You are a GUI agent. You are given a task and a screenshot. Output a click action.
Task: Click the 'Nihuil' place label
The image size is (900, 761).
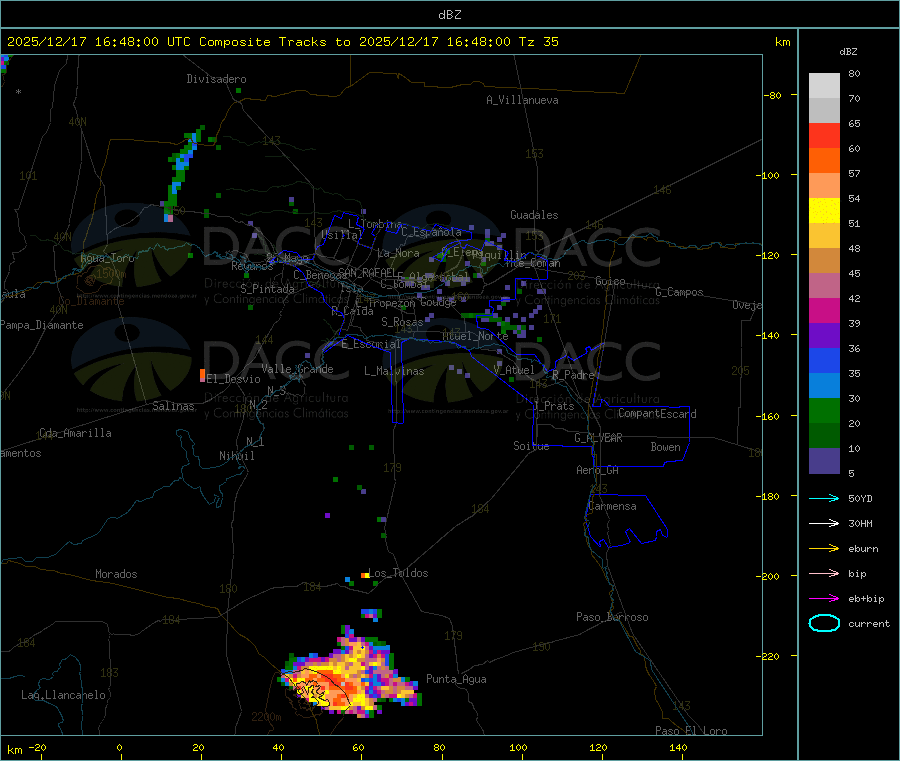236,456
